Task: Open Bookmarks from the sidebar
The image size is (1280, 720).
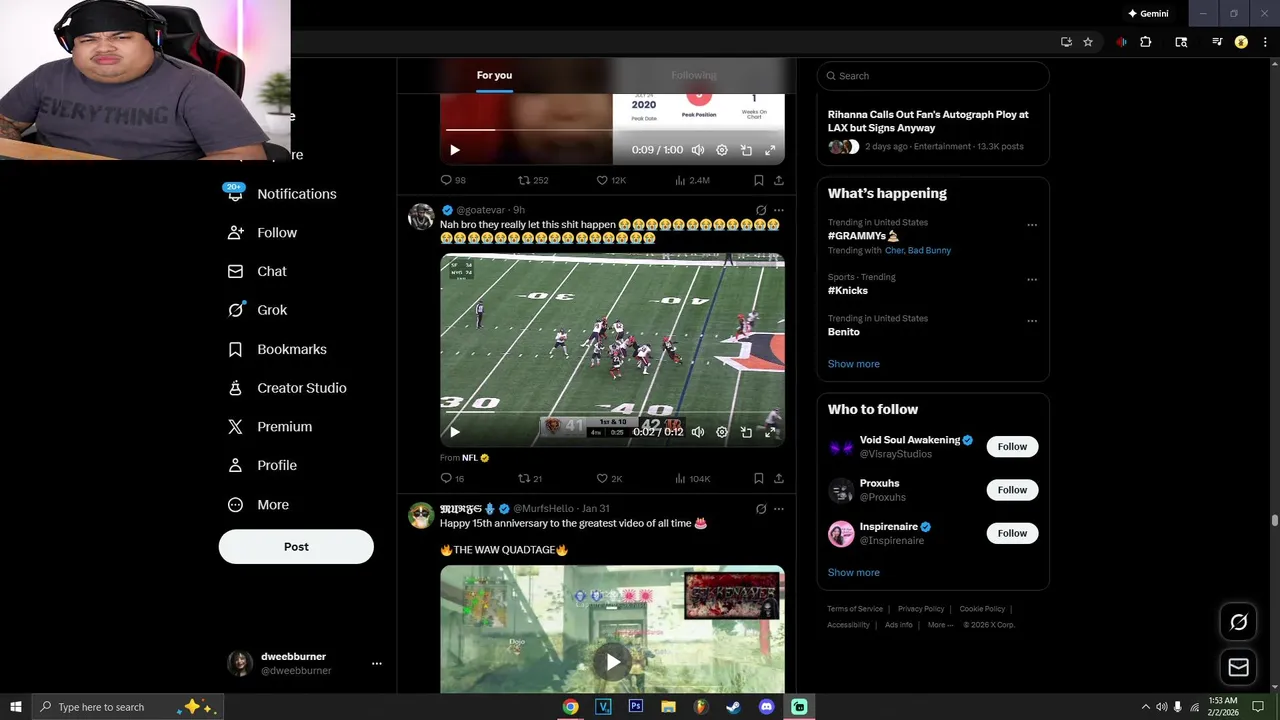Action: coord(277,349)
